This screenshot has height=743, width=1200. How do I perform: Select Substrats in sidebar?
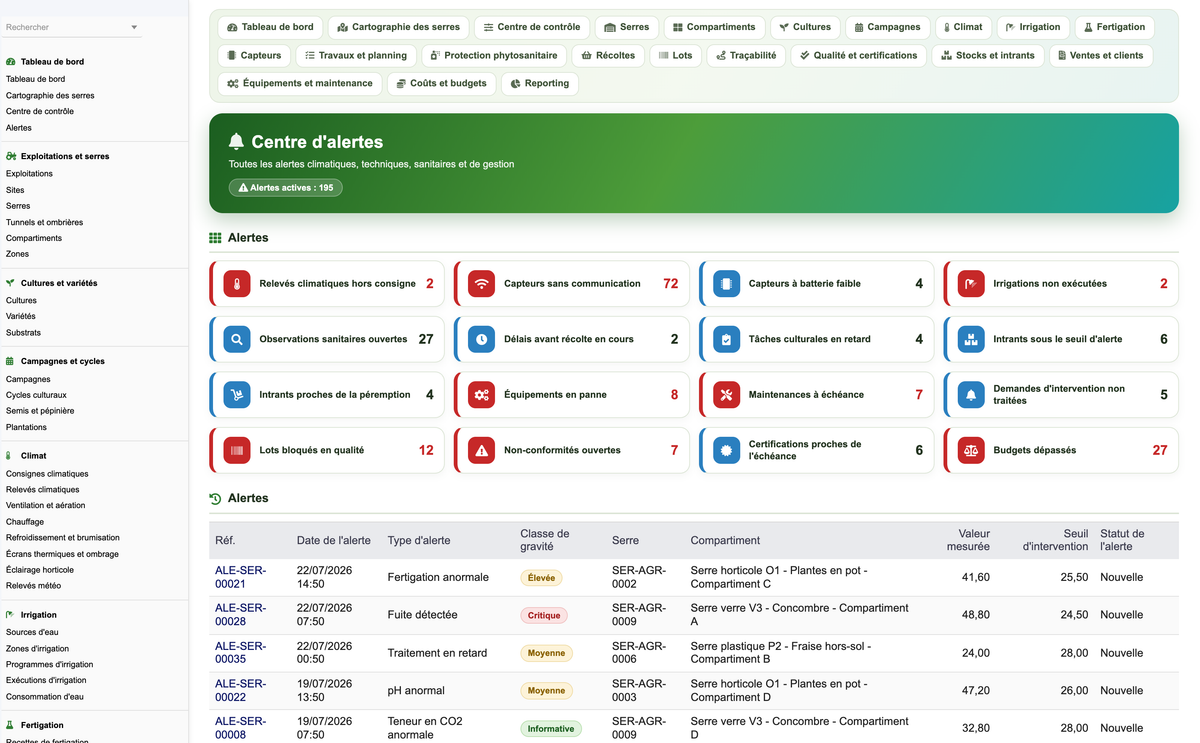click(x=23, y=332)
